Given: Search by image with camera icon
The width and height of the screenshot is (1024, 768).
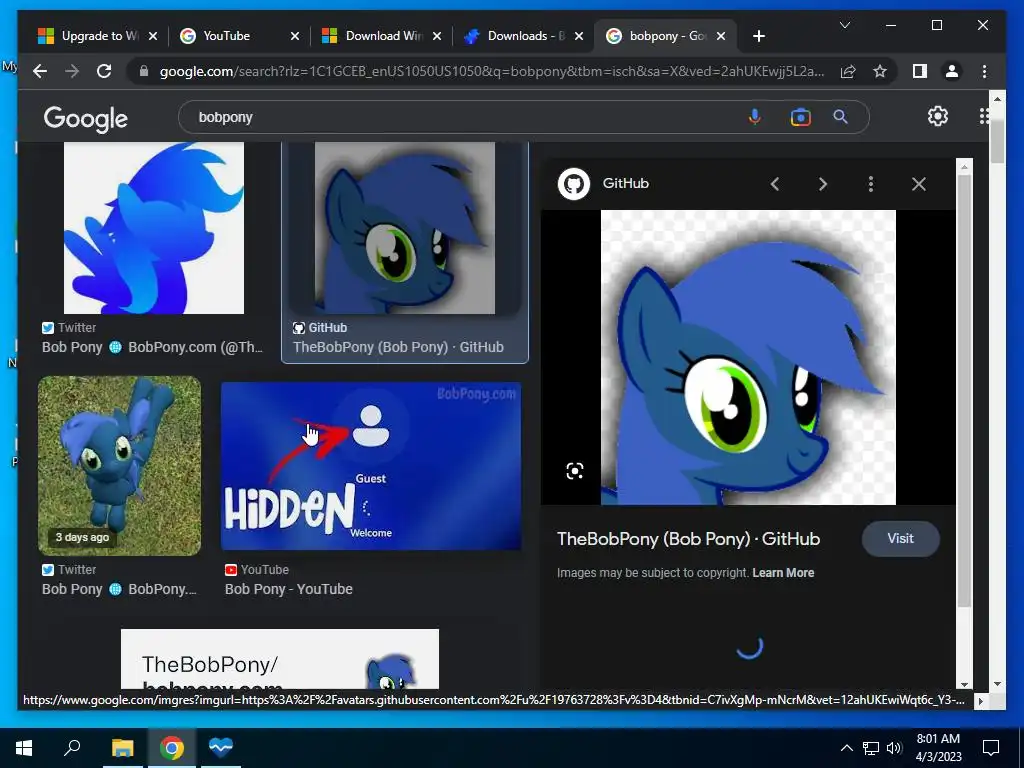Looking at the screenshot, I should pos(800,117).
